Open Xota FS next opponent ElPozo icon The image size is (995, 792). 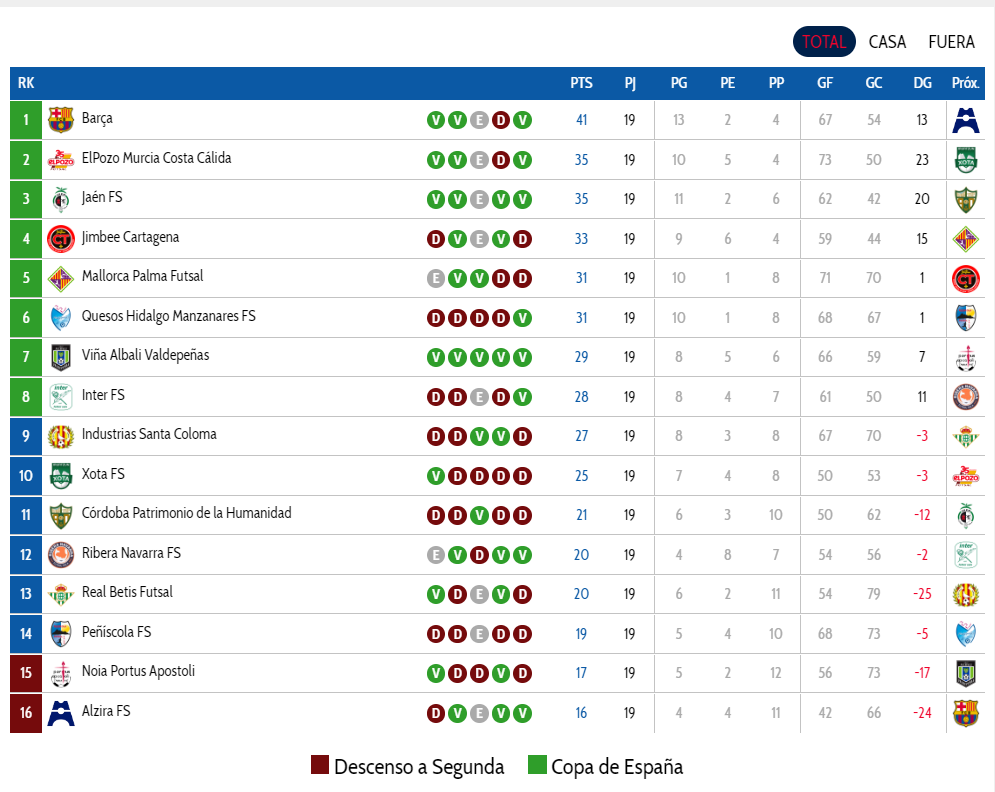pyautogui.click(x=965, y=475)
